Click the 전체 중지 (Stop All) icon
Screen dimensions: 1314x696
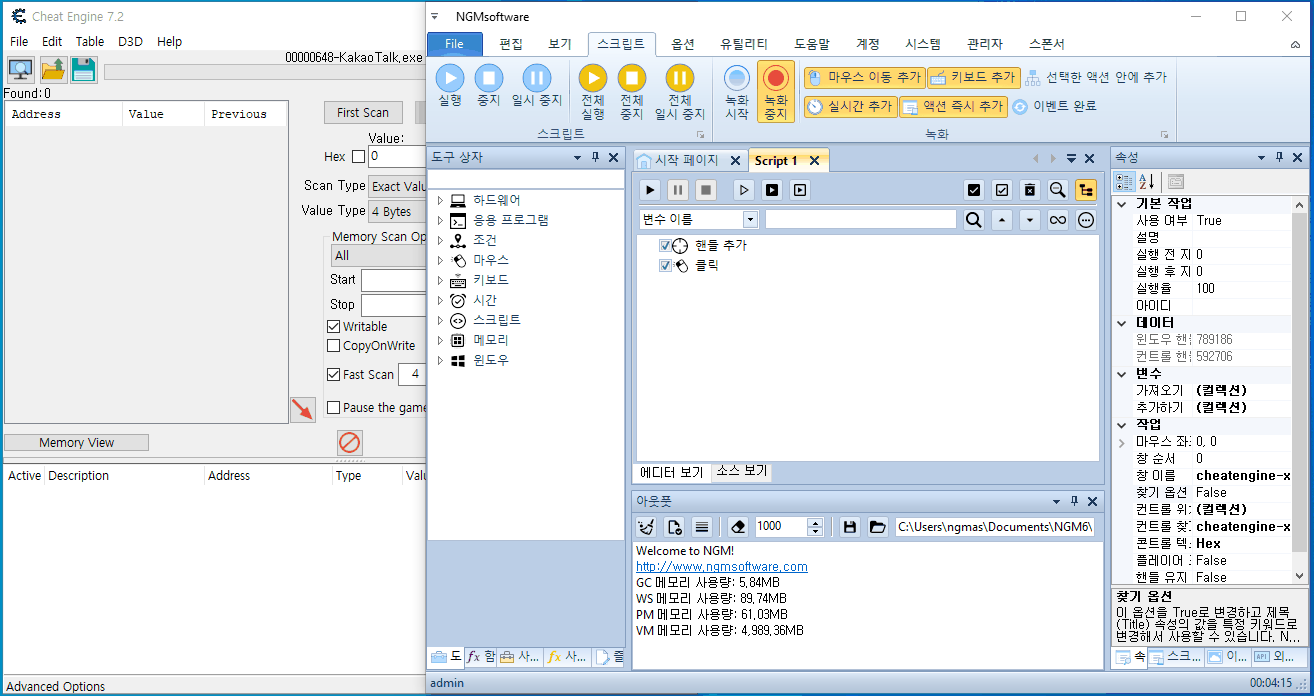632,78
